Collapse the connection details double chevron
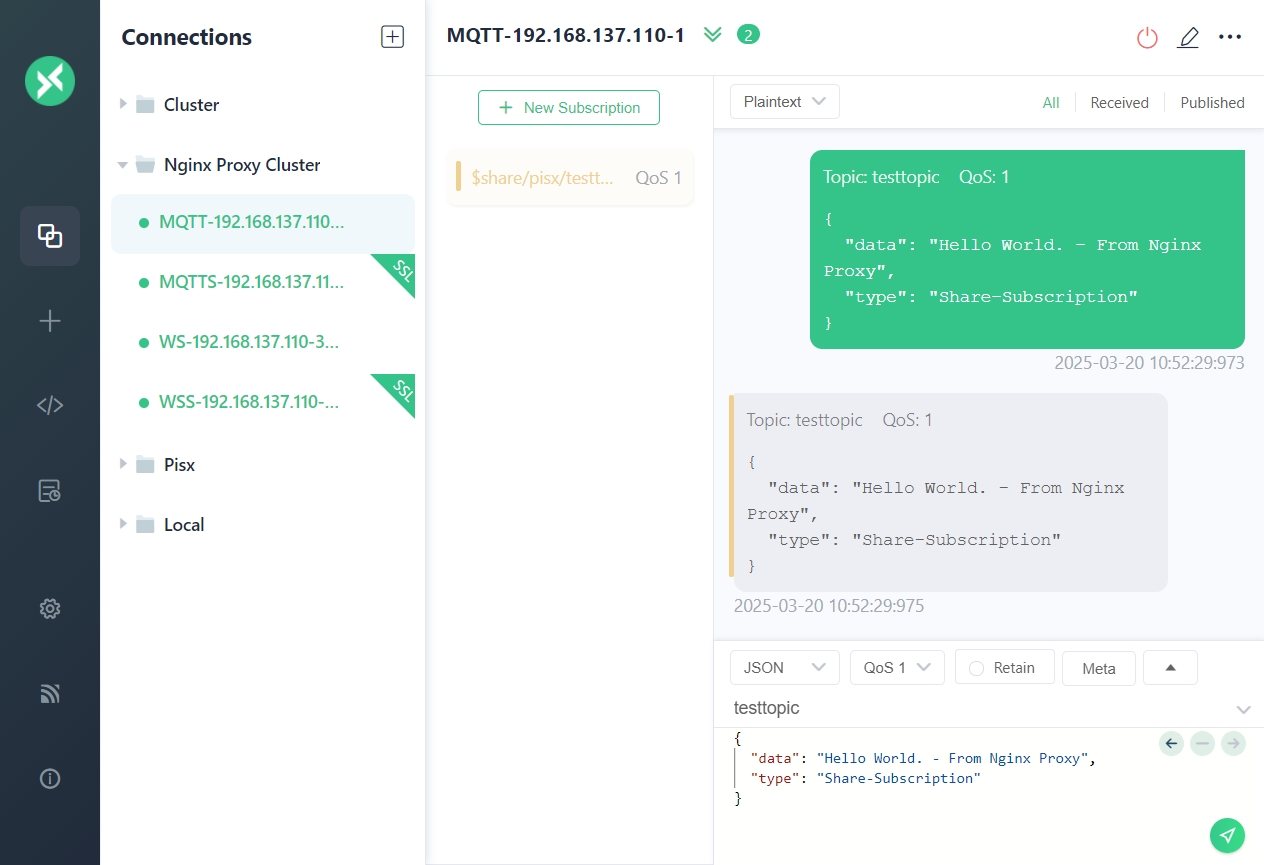This screenshot has height=865, width=1264. click(712, 35)
